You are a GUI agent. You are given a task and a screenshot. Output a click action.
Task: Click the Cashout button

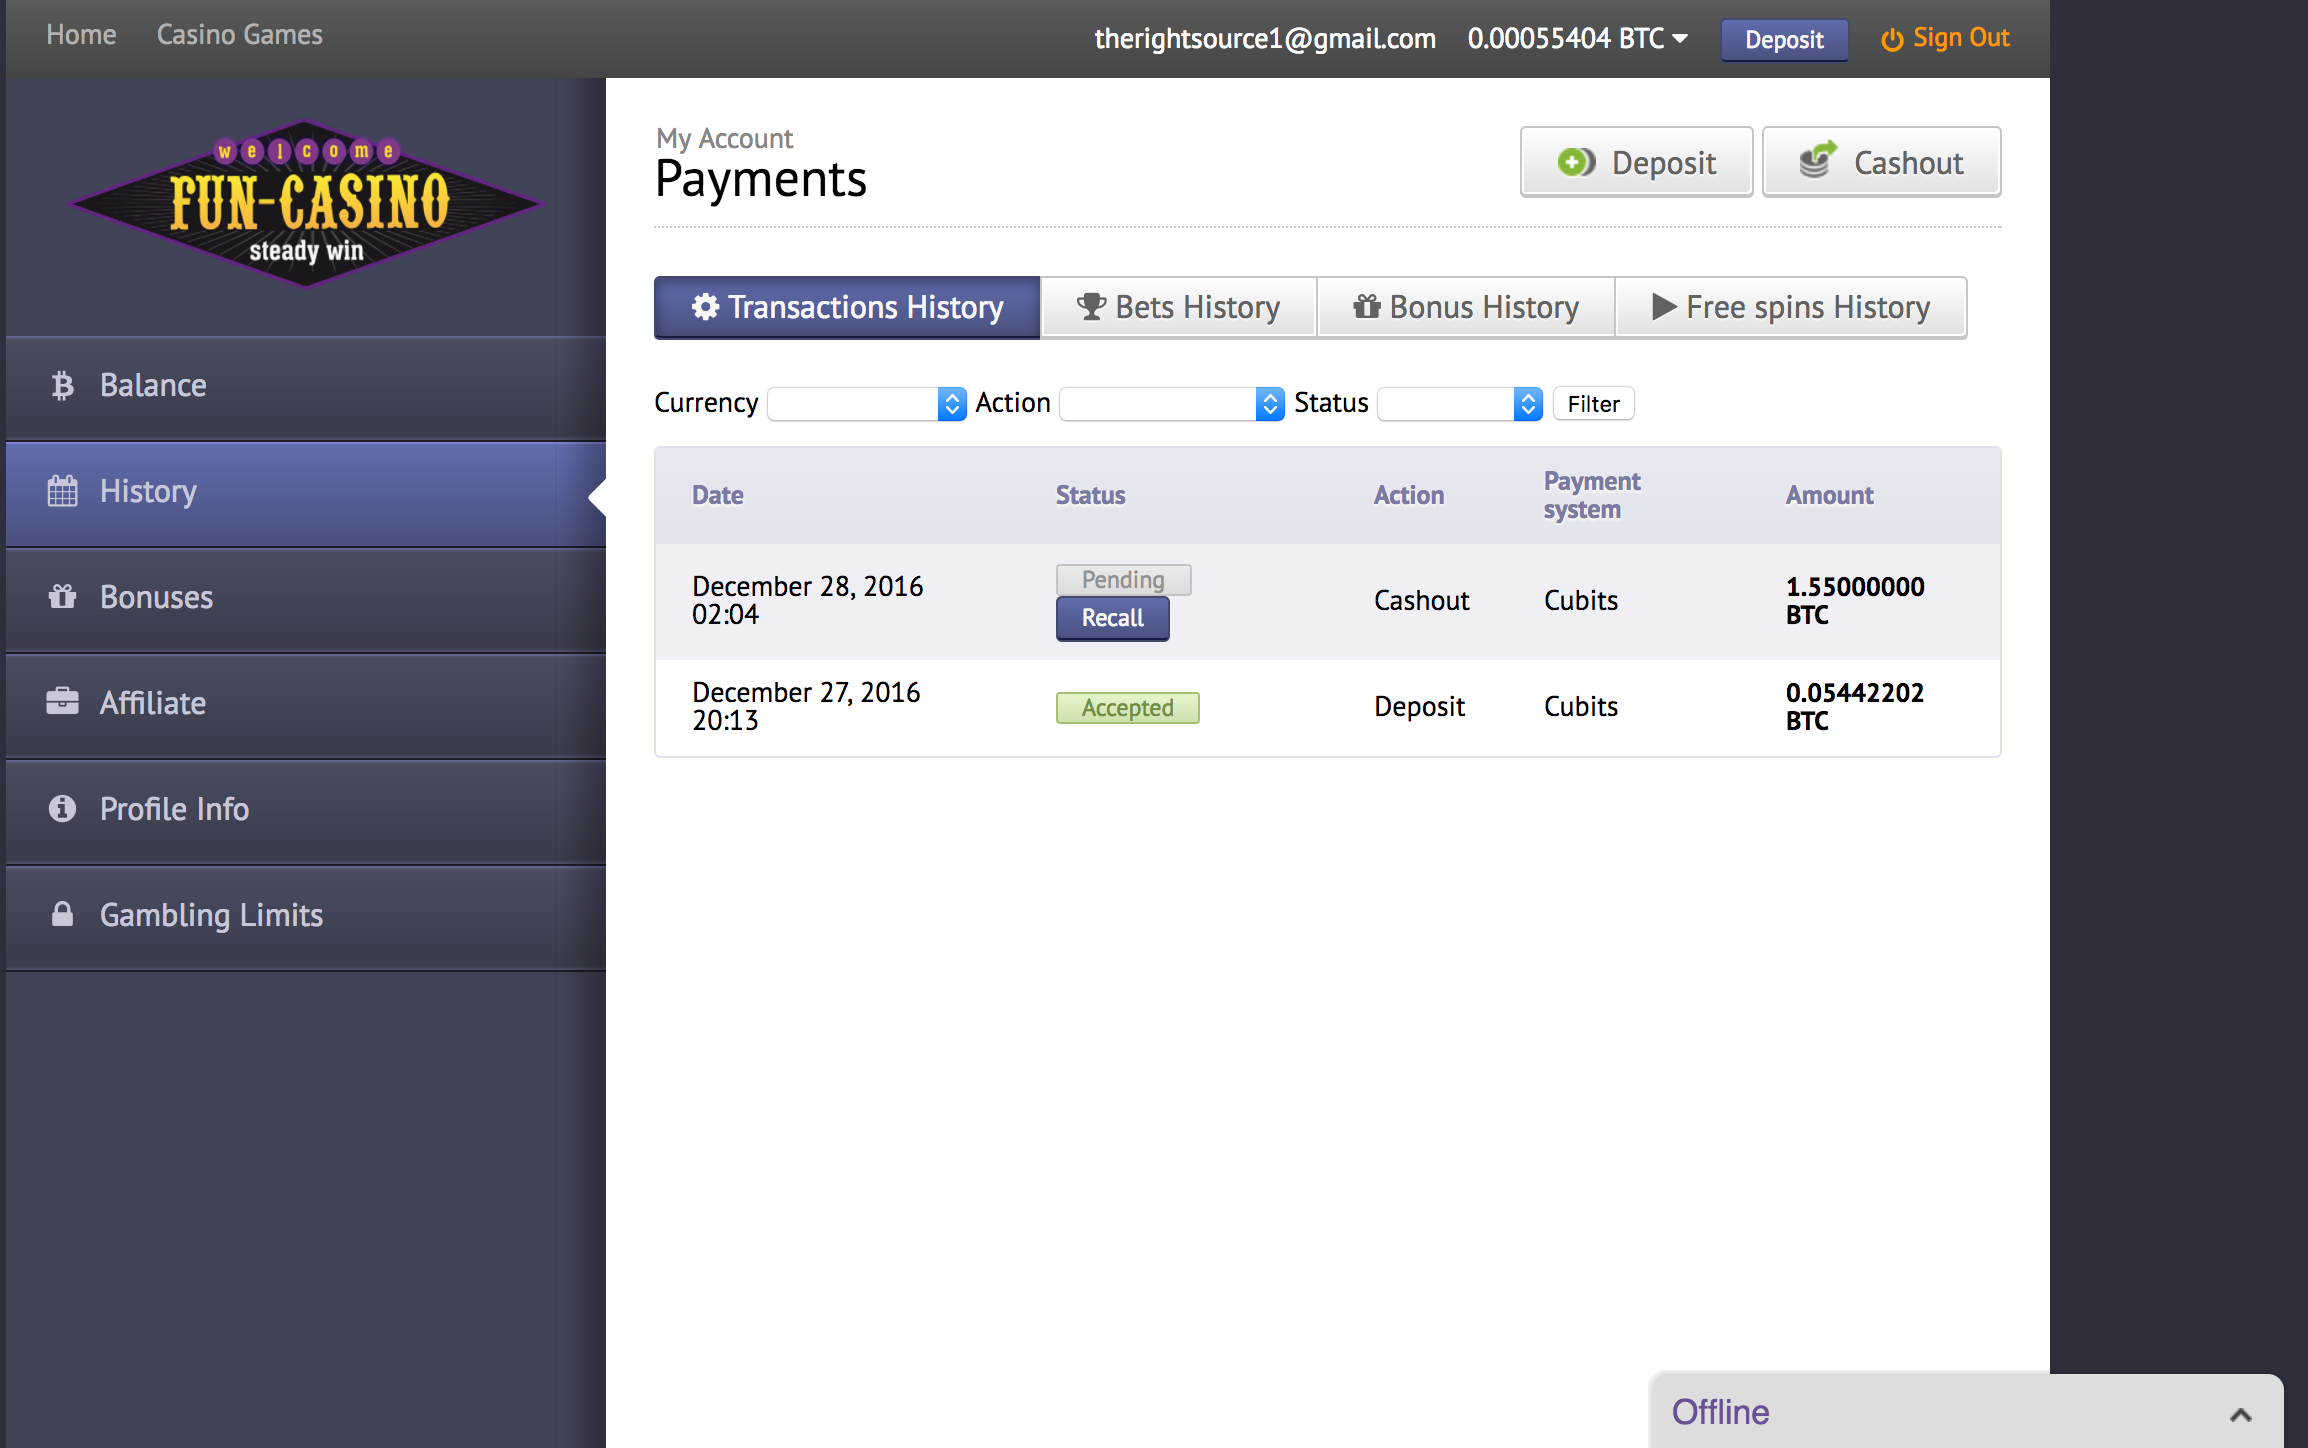pyautogui.click(x=1881, y=162)
